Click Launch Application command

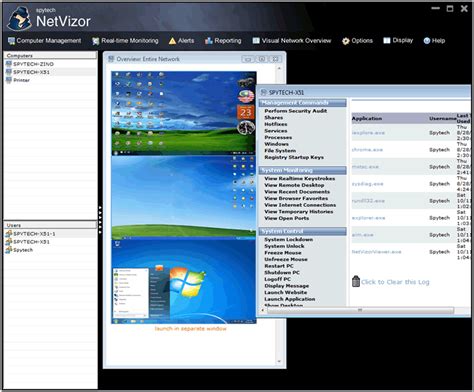290,299
